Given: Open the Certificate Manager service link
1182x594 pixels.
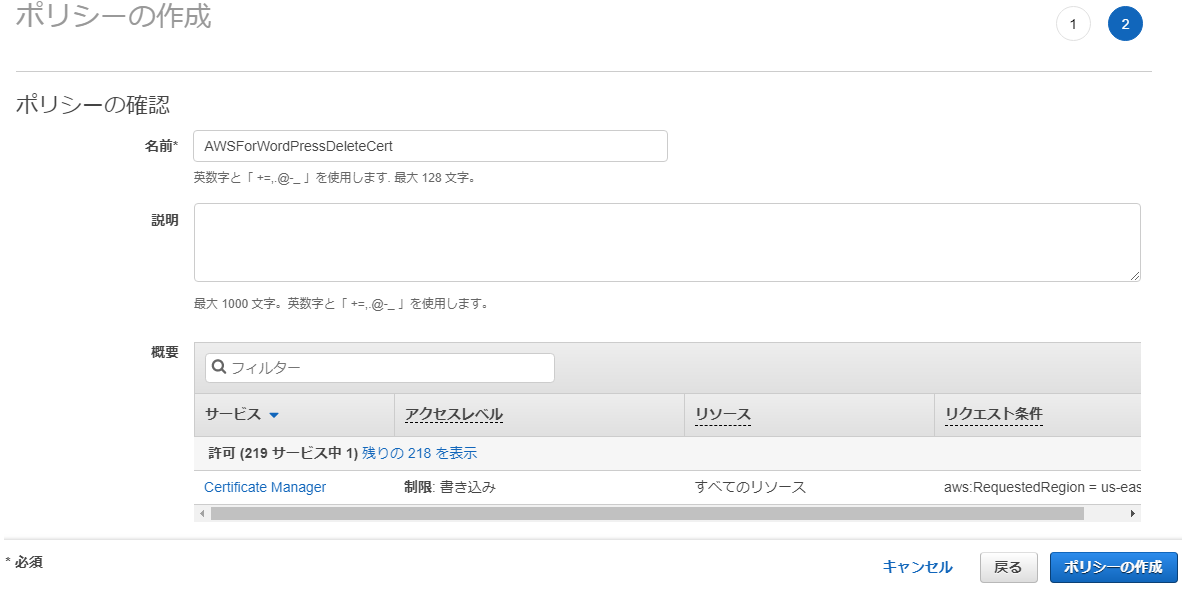Looking at the screenshot, I should (x=265, y=487).
